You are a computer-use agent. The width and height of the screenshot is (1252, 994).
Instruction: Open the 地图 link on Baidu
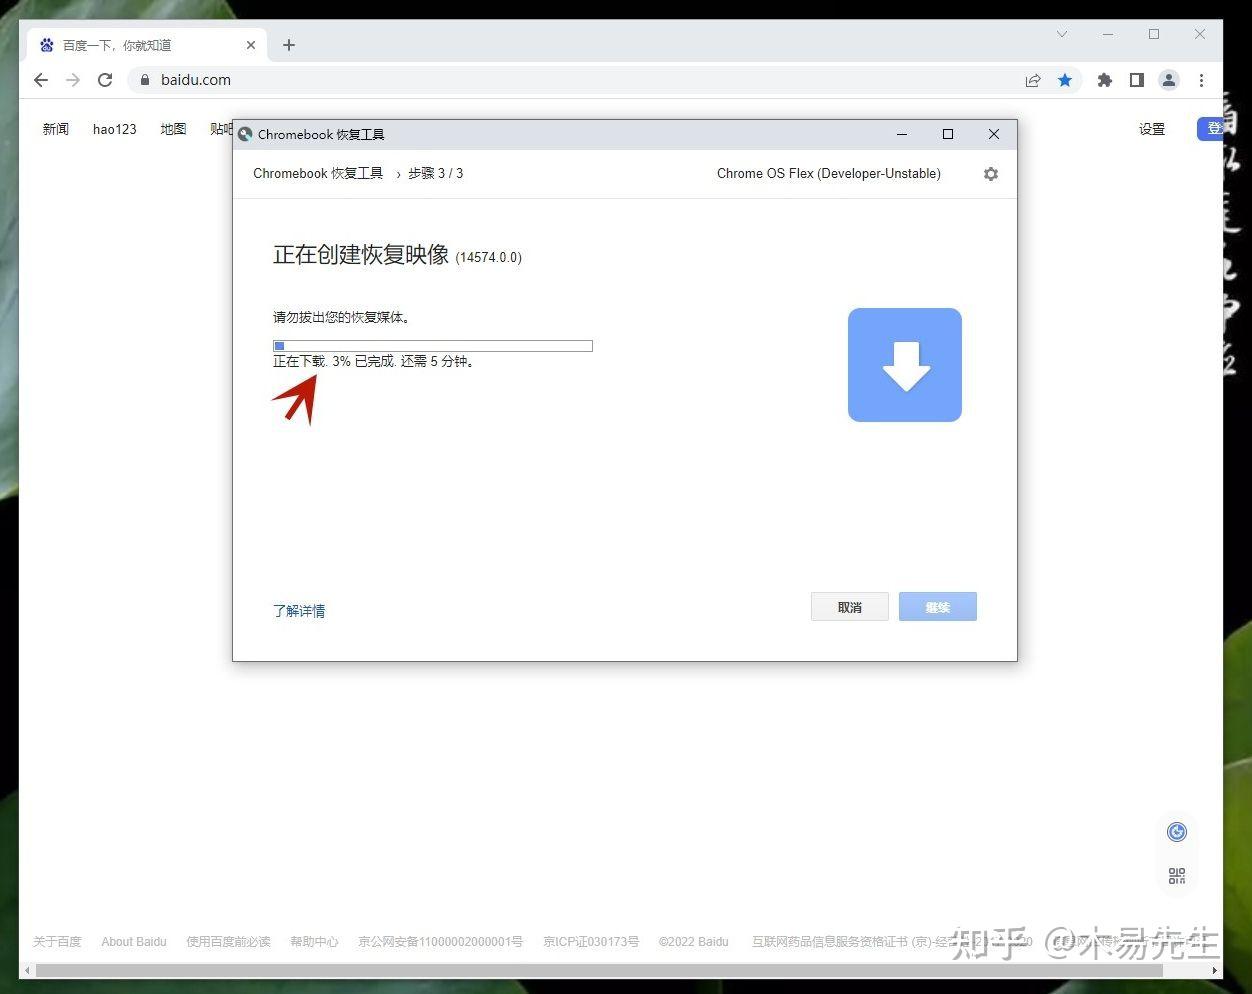(x=174, y=129)
